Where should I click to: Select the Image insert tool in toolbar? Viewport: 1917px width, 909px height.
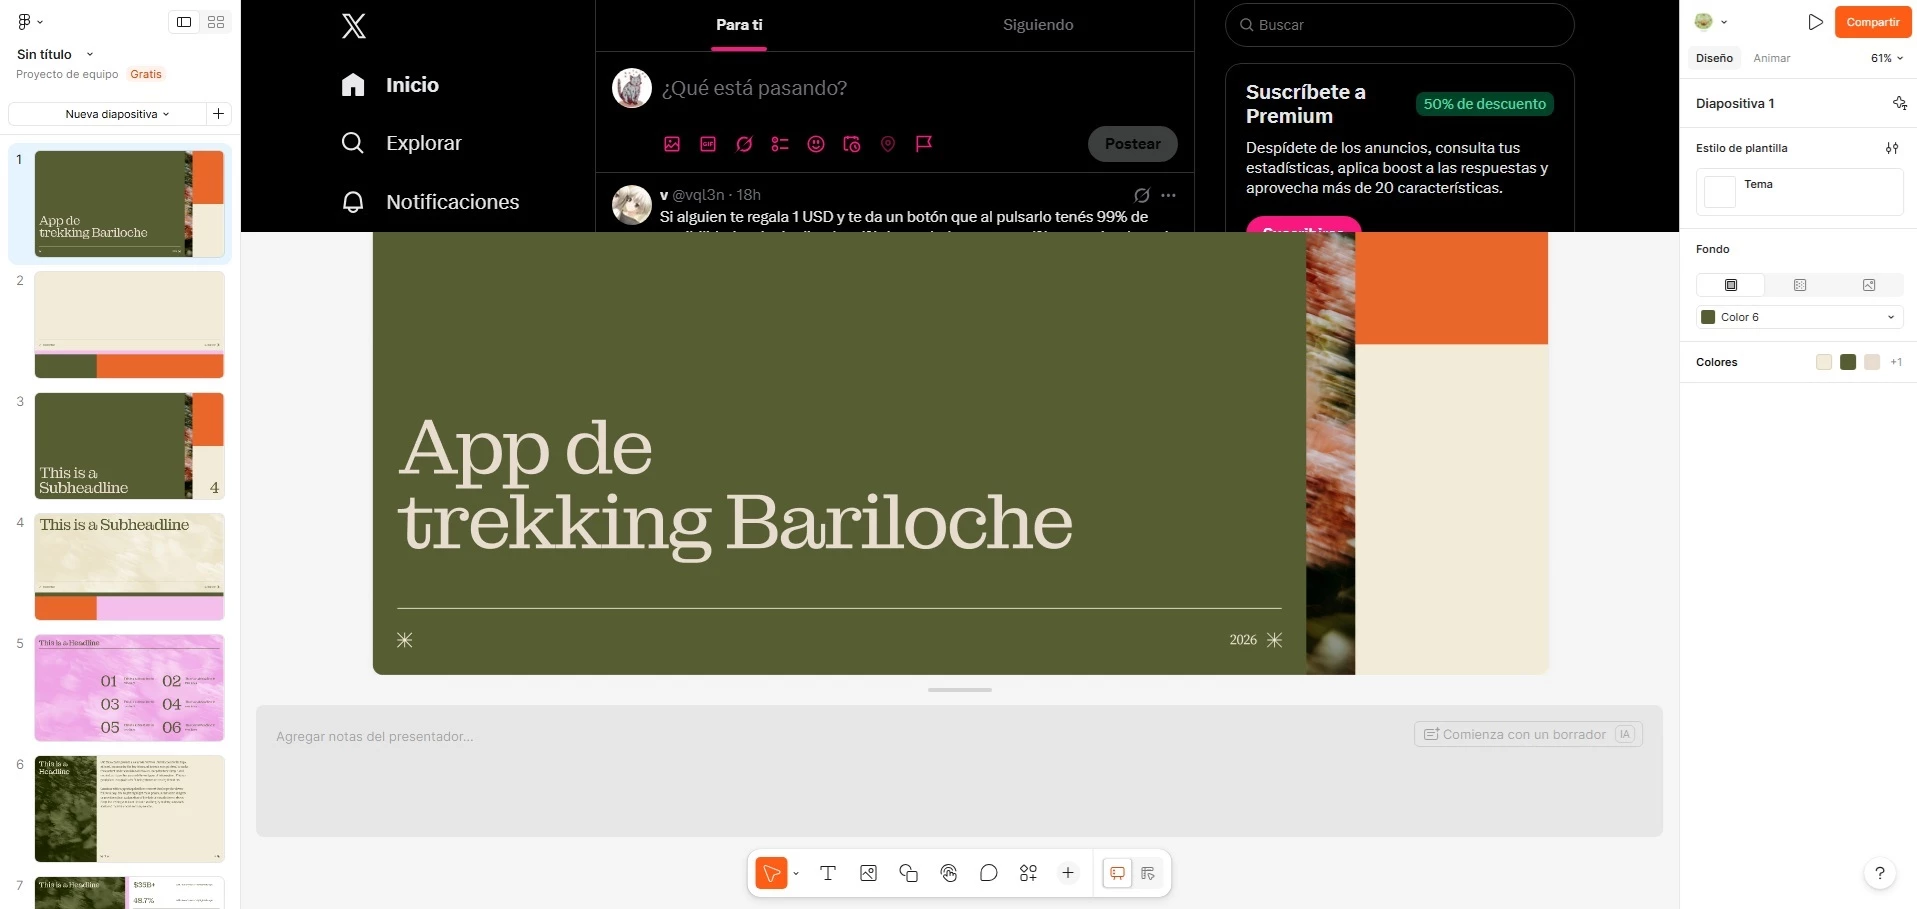coord(868,873)
